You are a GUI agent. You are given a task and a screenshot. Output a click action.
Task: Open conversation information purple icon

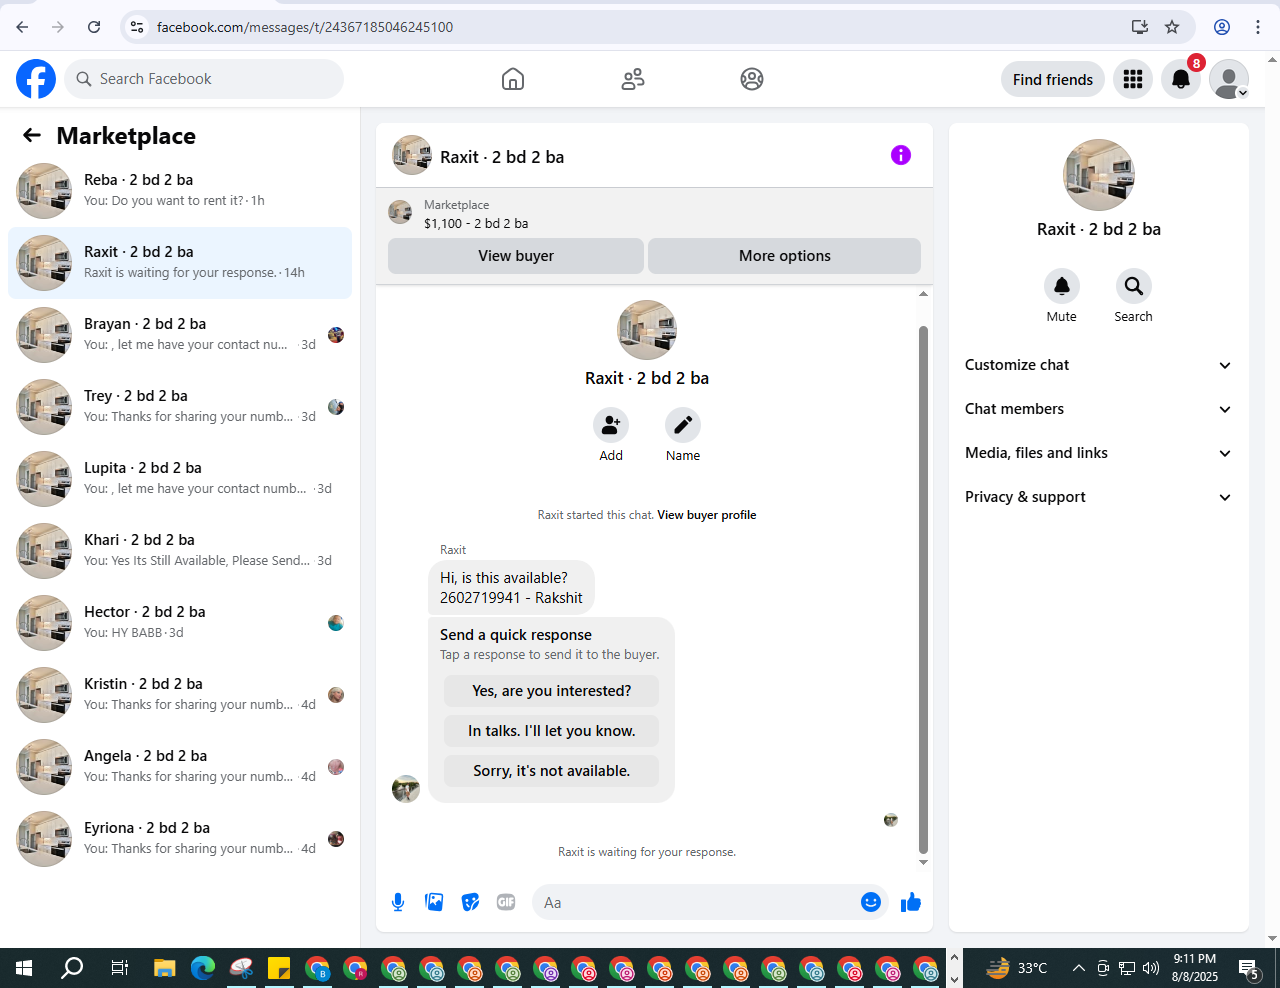click(901, 155)
